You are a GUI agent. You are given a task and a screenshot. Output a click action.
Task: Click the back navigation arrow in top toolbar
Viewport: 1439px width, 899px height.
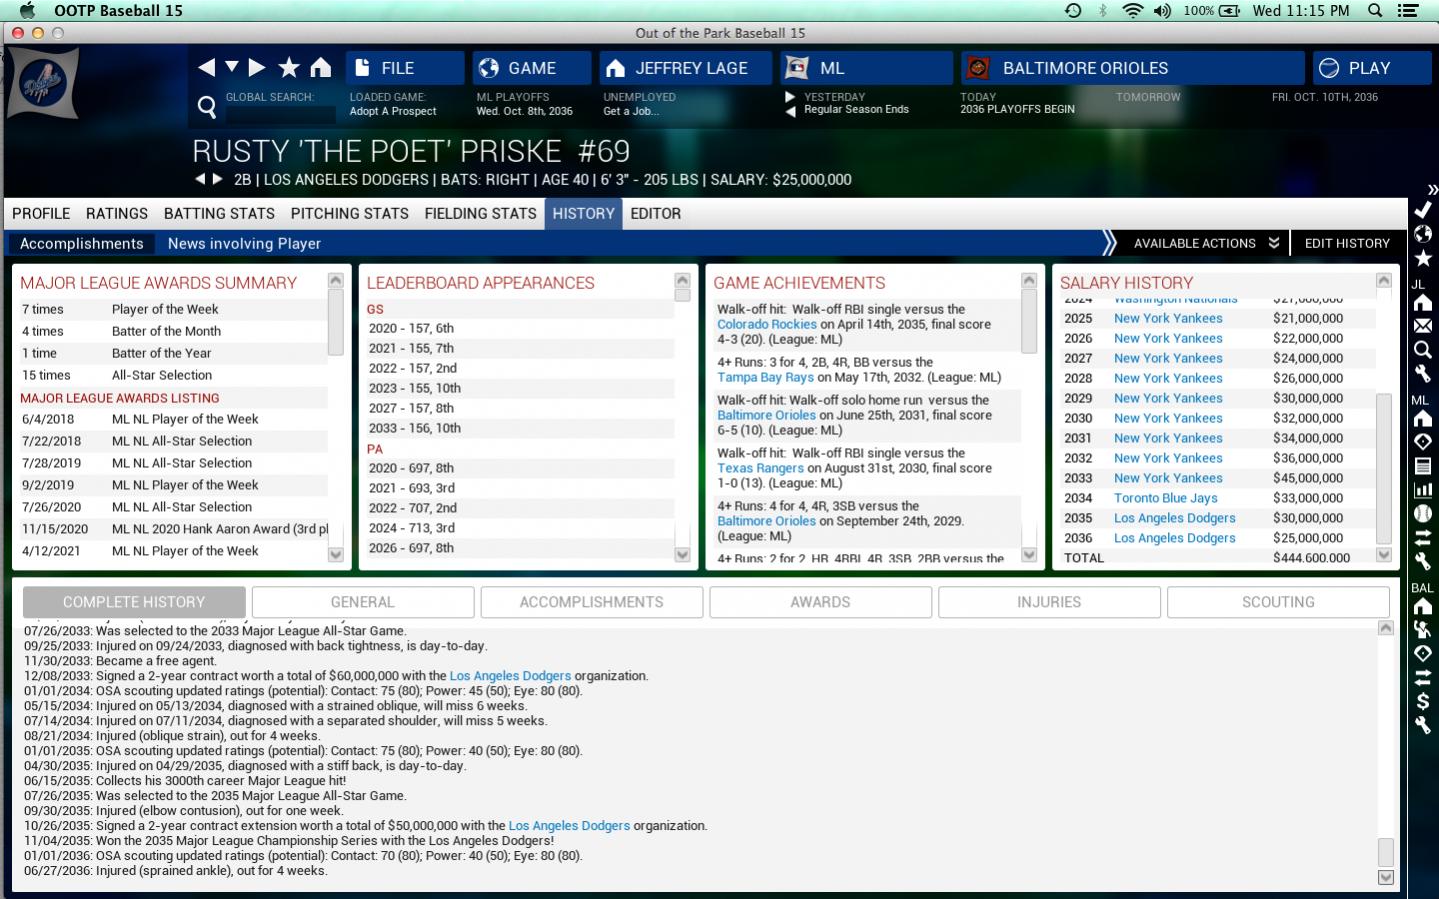click(206, 68)
